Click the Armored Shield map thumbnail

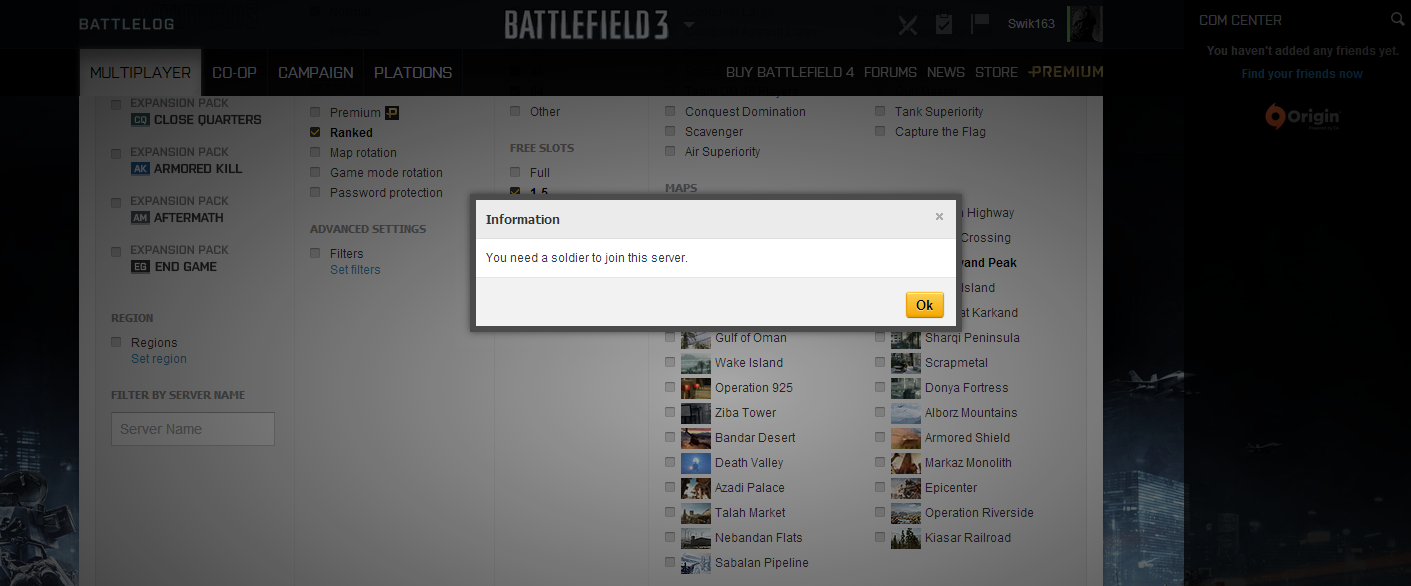[x=906, y=438]
